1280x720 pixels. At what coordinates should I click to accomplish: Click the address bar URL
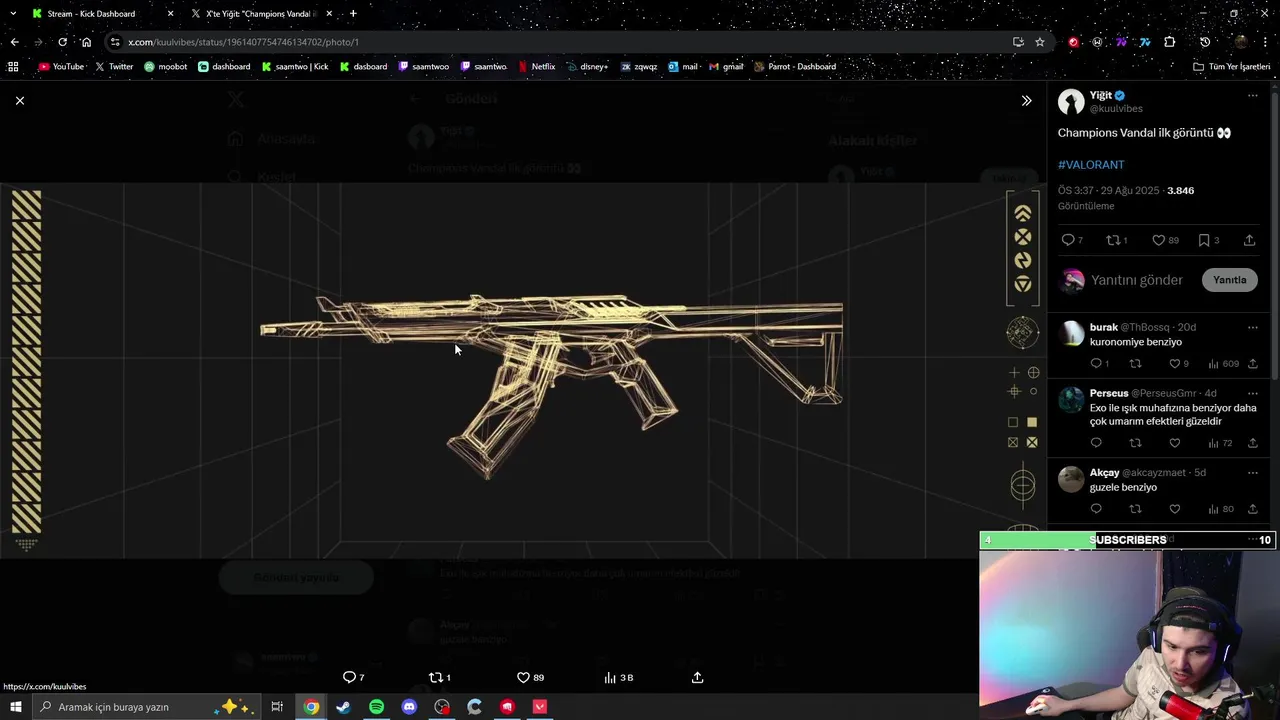point(243,42)
